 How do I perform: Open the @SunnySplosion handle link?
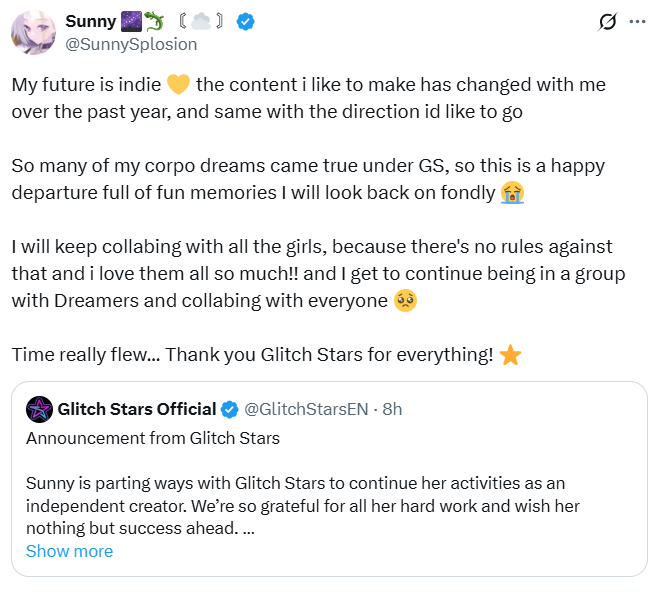[131, 44]
